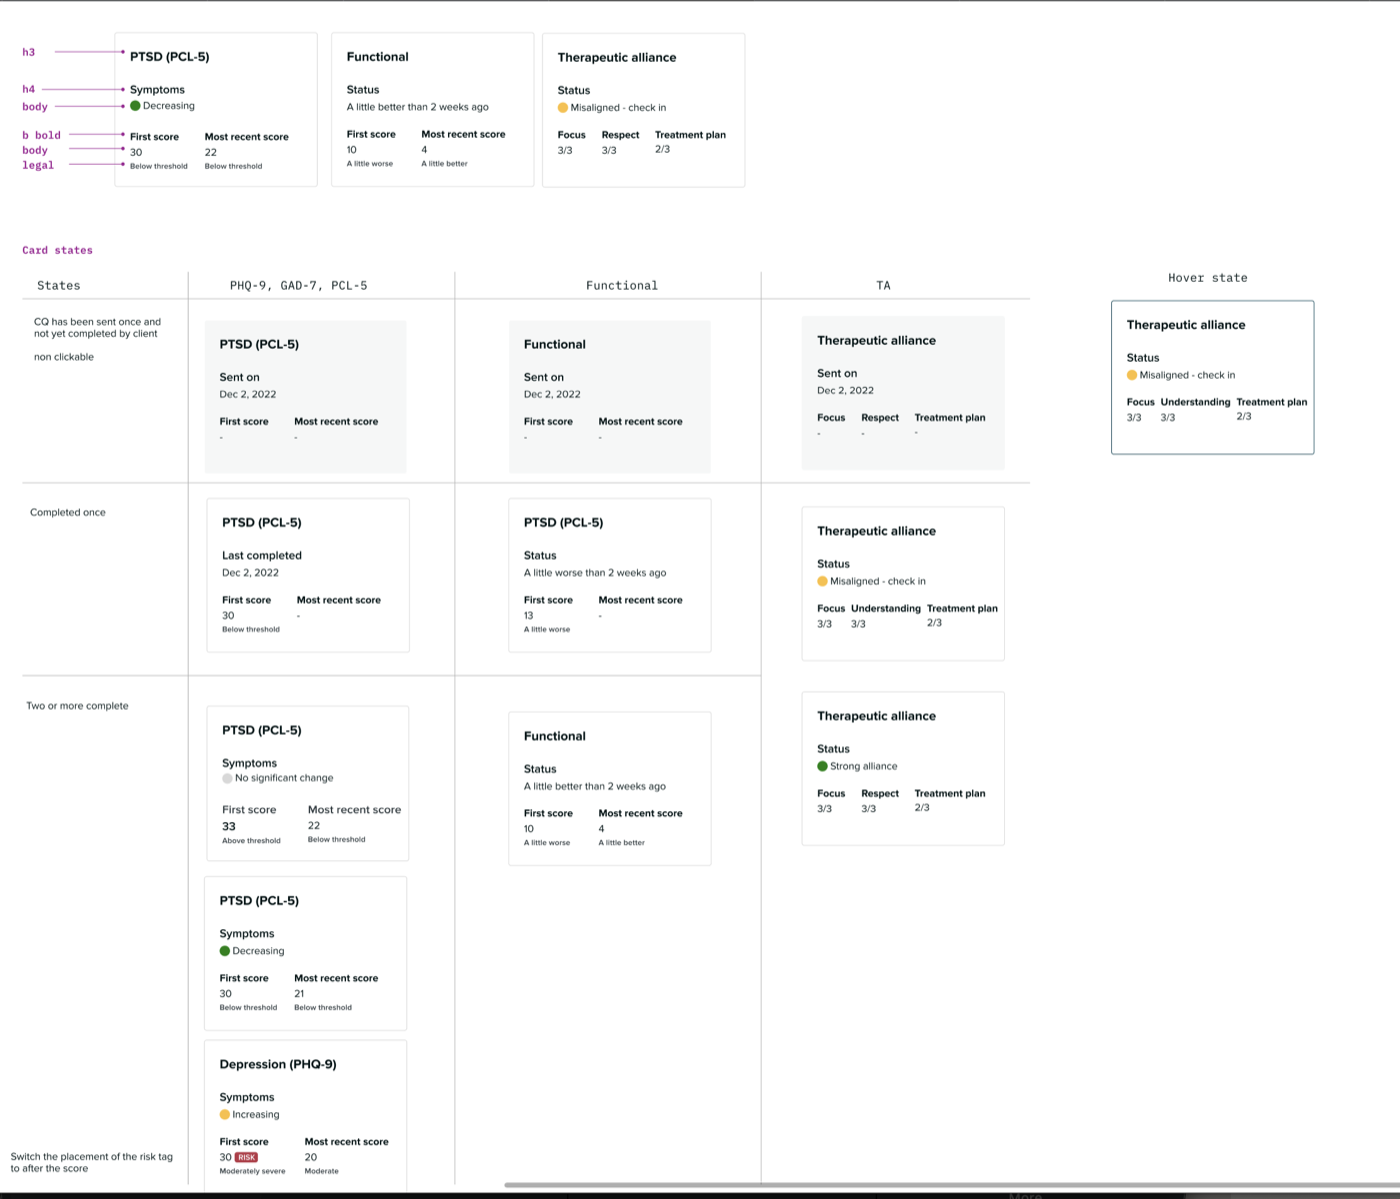Image resolution: width=1400 pixels, height=1199 pixels.
Task: Select the Two or more complete row label
Action: (x=77, y=706)
